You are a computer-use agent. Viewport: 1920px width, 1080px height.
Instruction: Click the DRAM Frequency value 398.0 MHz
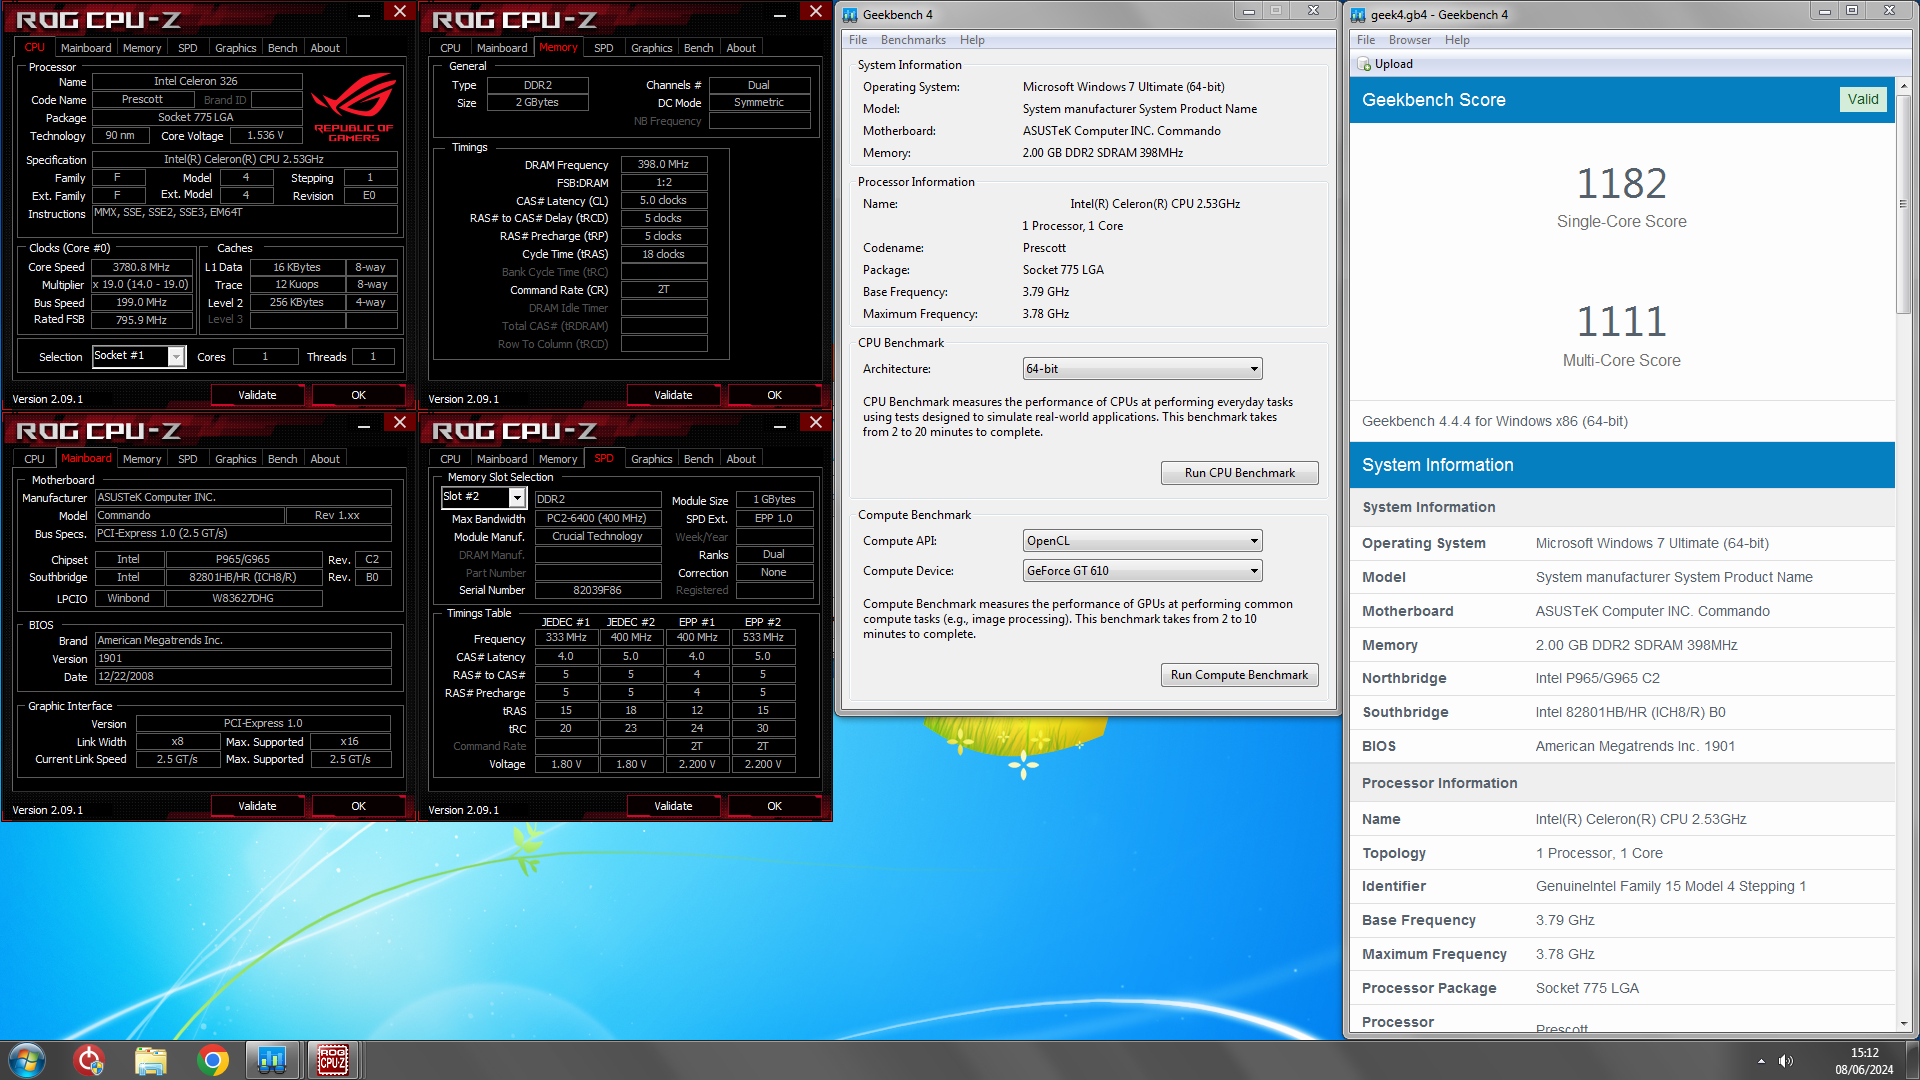(x=664, y=165)
